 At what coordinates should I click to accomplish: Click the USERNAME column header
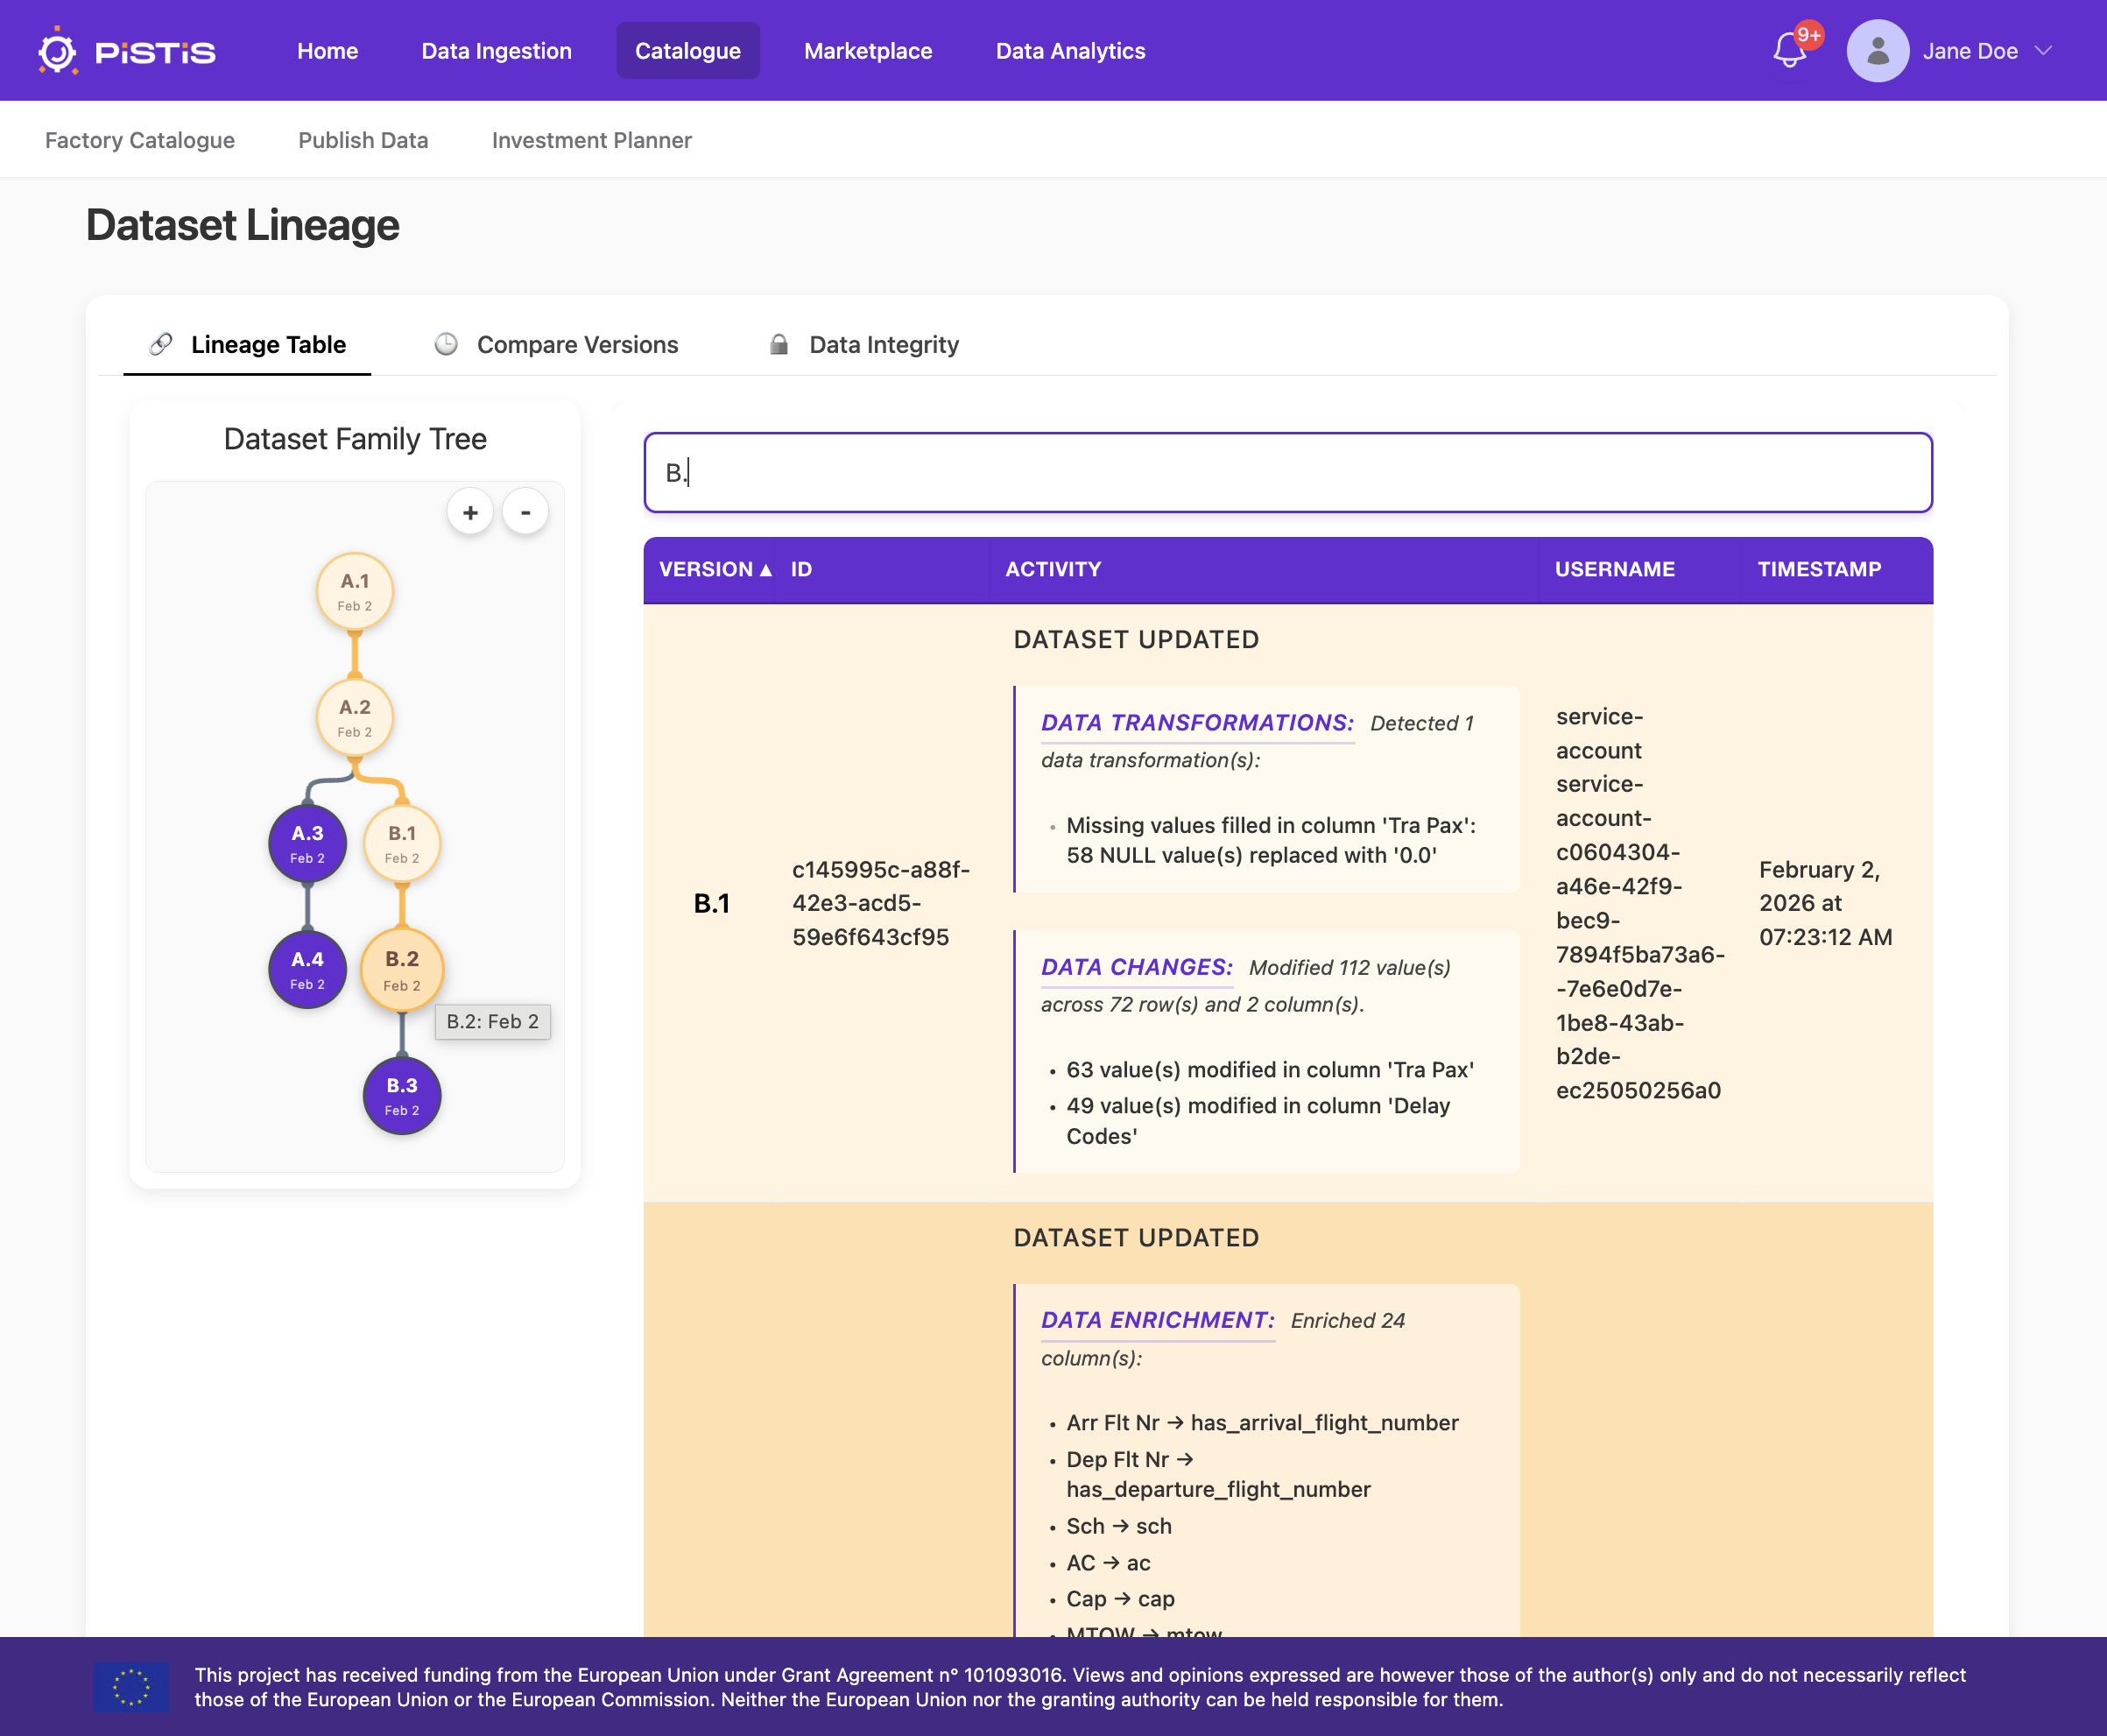click(x=1614, y=569)
